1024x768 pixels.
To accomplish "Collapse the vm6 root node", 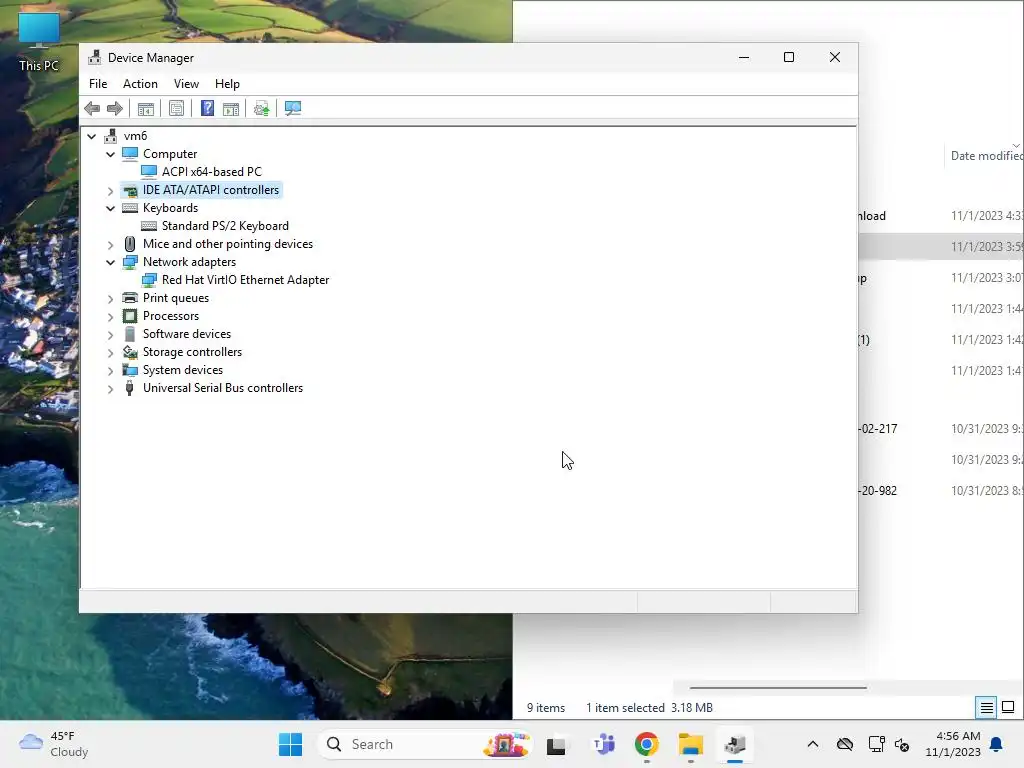I will (91, 136).
